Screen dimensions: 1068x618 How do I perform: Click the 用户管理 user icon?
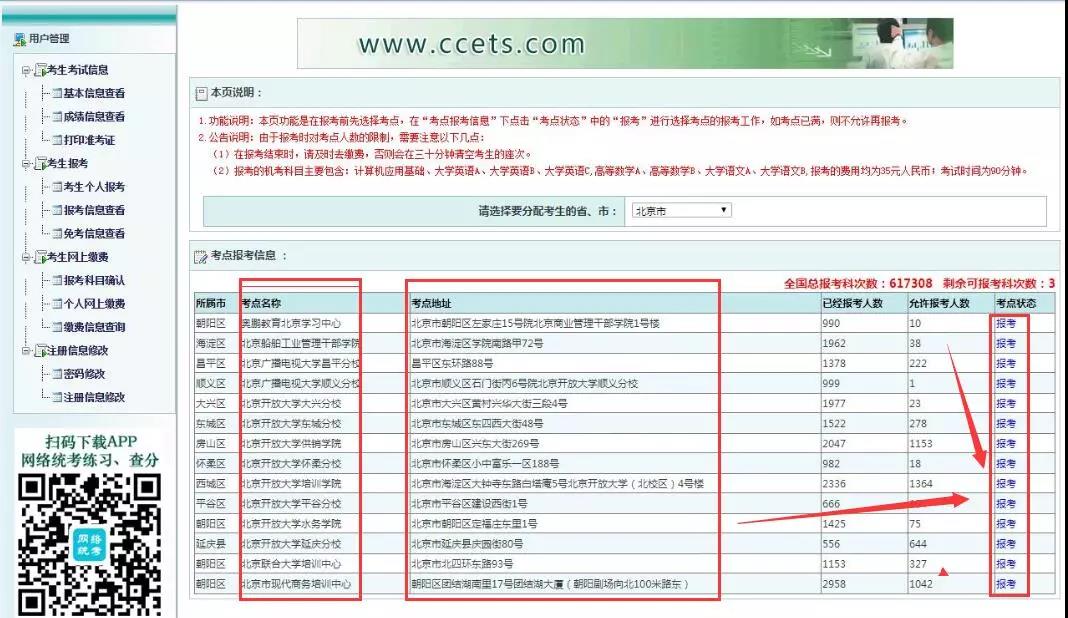(20, 39)
